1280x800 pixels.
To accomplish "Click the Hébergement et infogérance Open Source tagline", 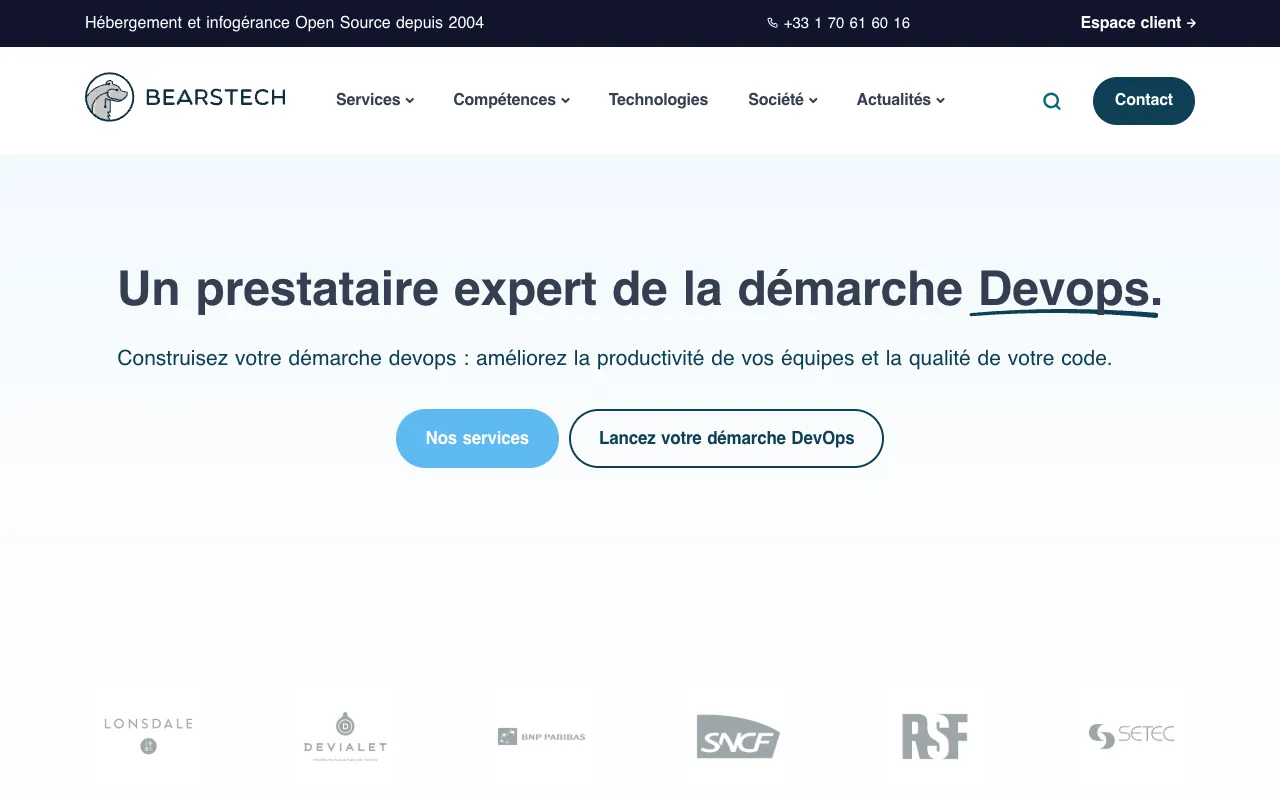I will coord(284,22).
